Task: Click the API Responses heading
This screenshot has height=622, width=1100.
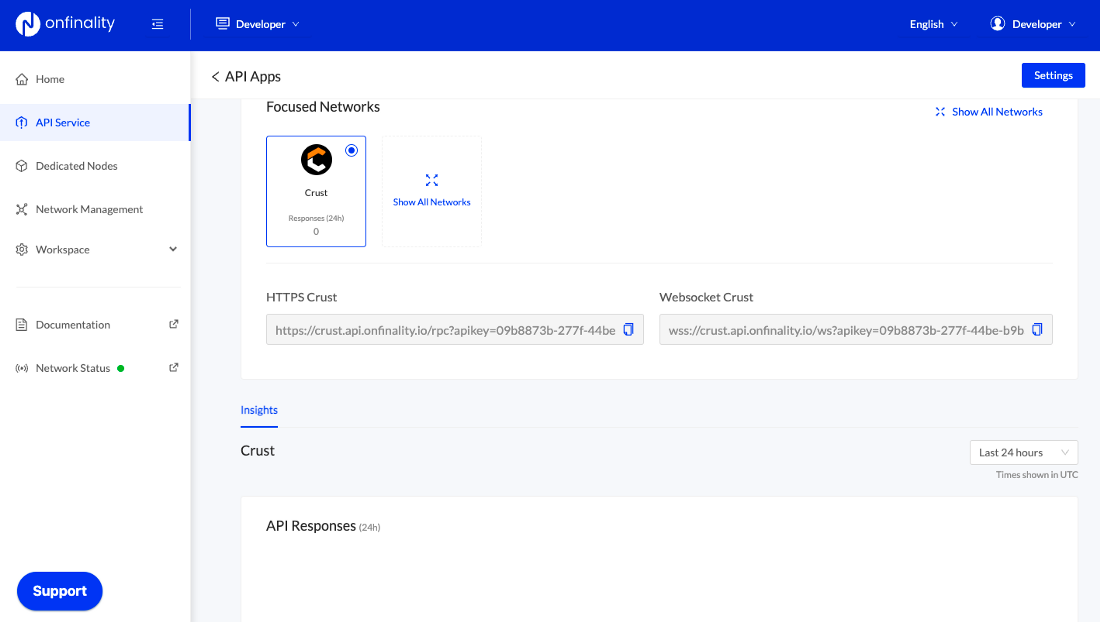Action: [311, 526]
